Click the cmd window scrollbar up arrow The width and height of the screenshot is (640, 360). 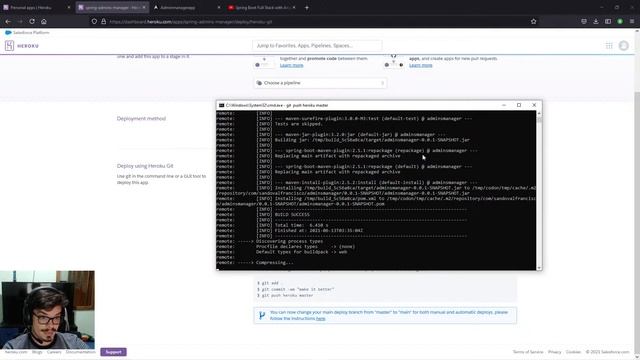point(539,113)
